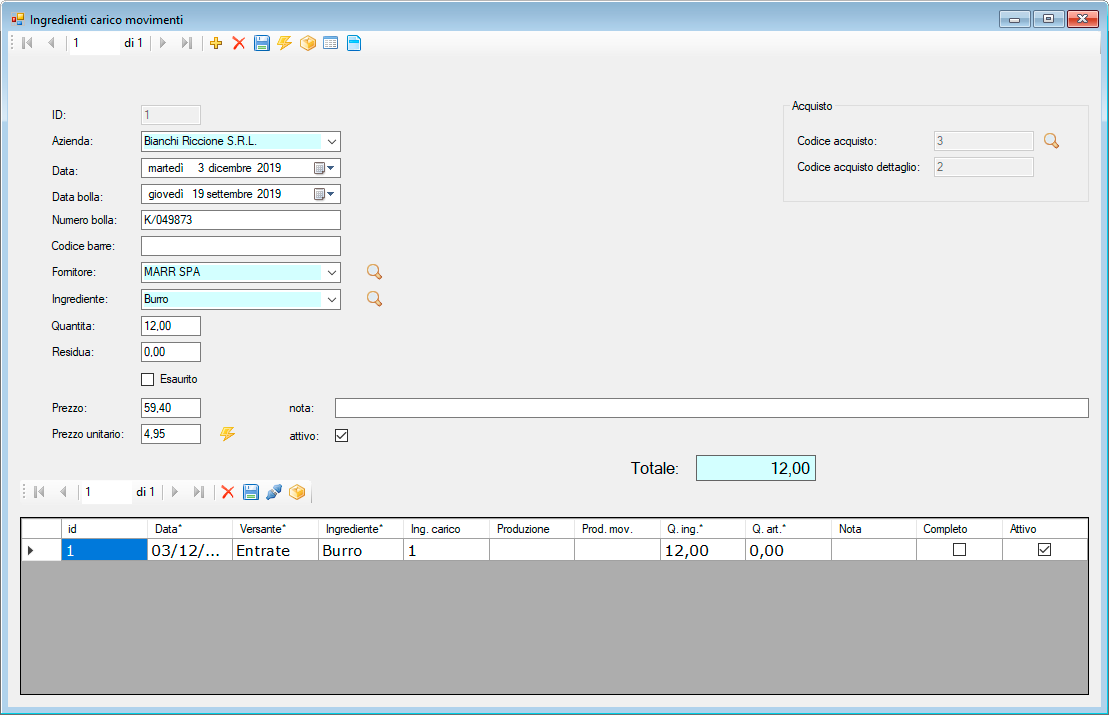This screenshot has height=715, width=1109.
Task: Save movements with lower toolbar floppy icon
Action: point(250,492)
